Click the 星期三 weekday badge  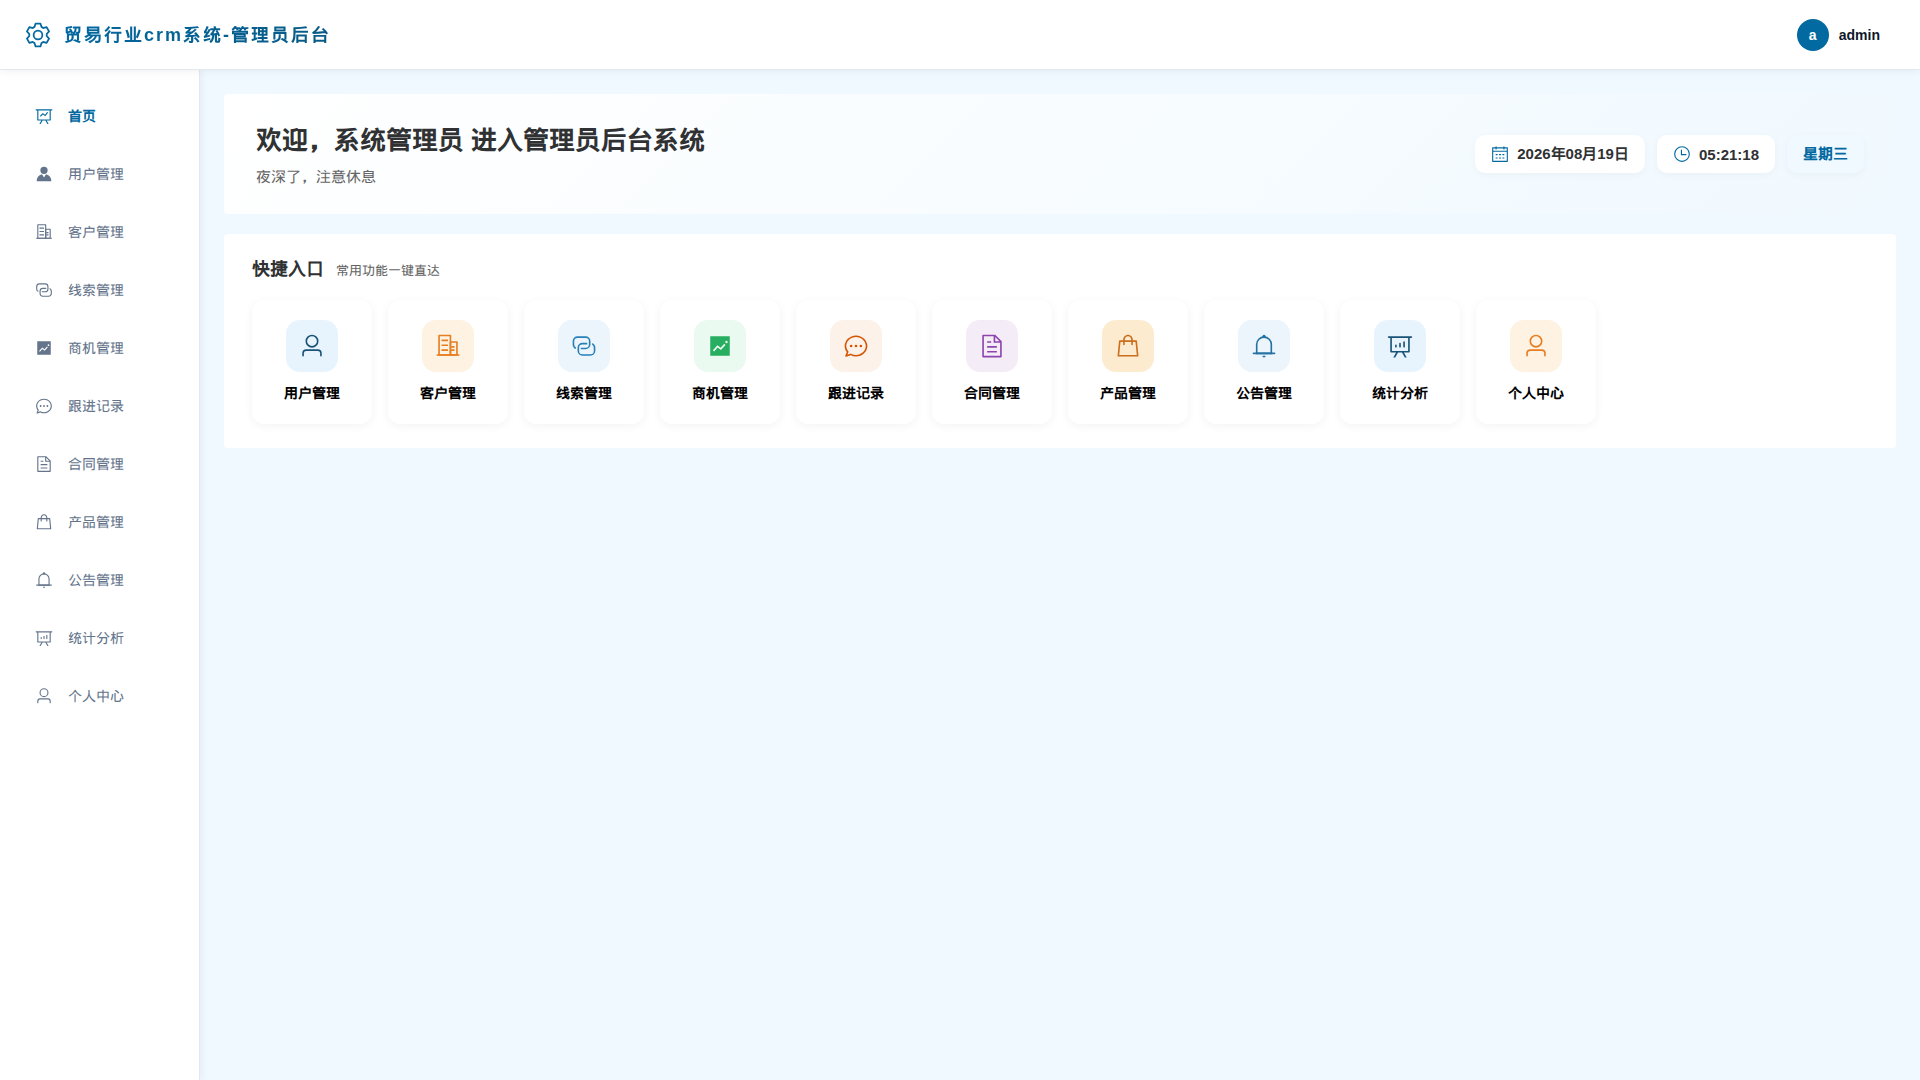1825,154
